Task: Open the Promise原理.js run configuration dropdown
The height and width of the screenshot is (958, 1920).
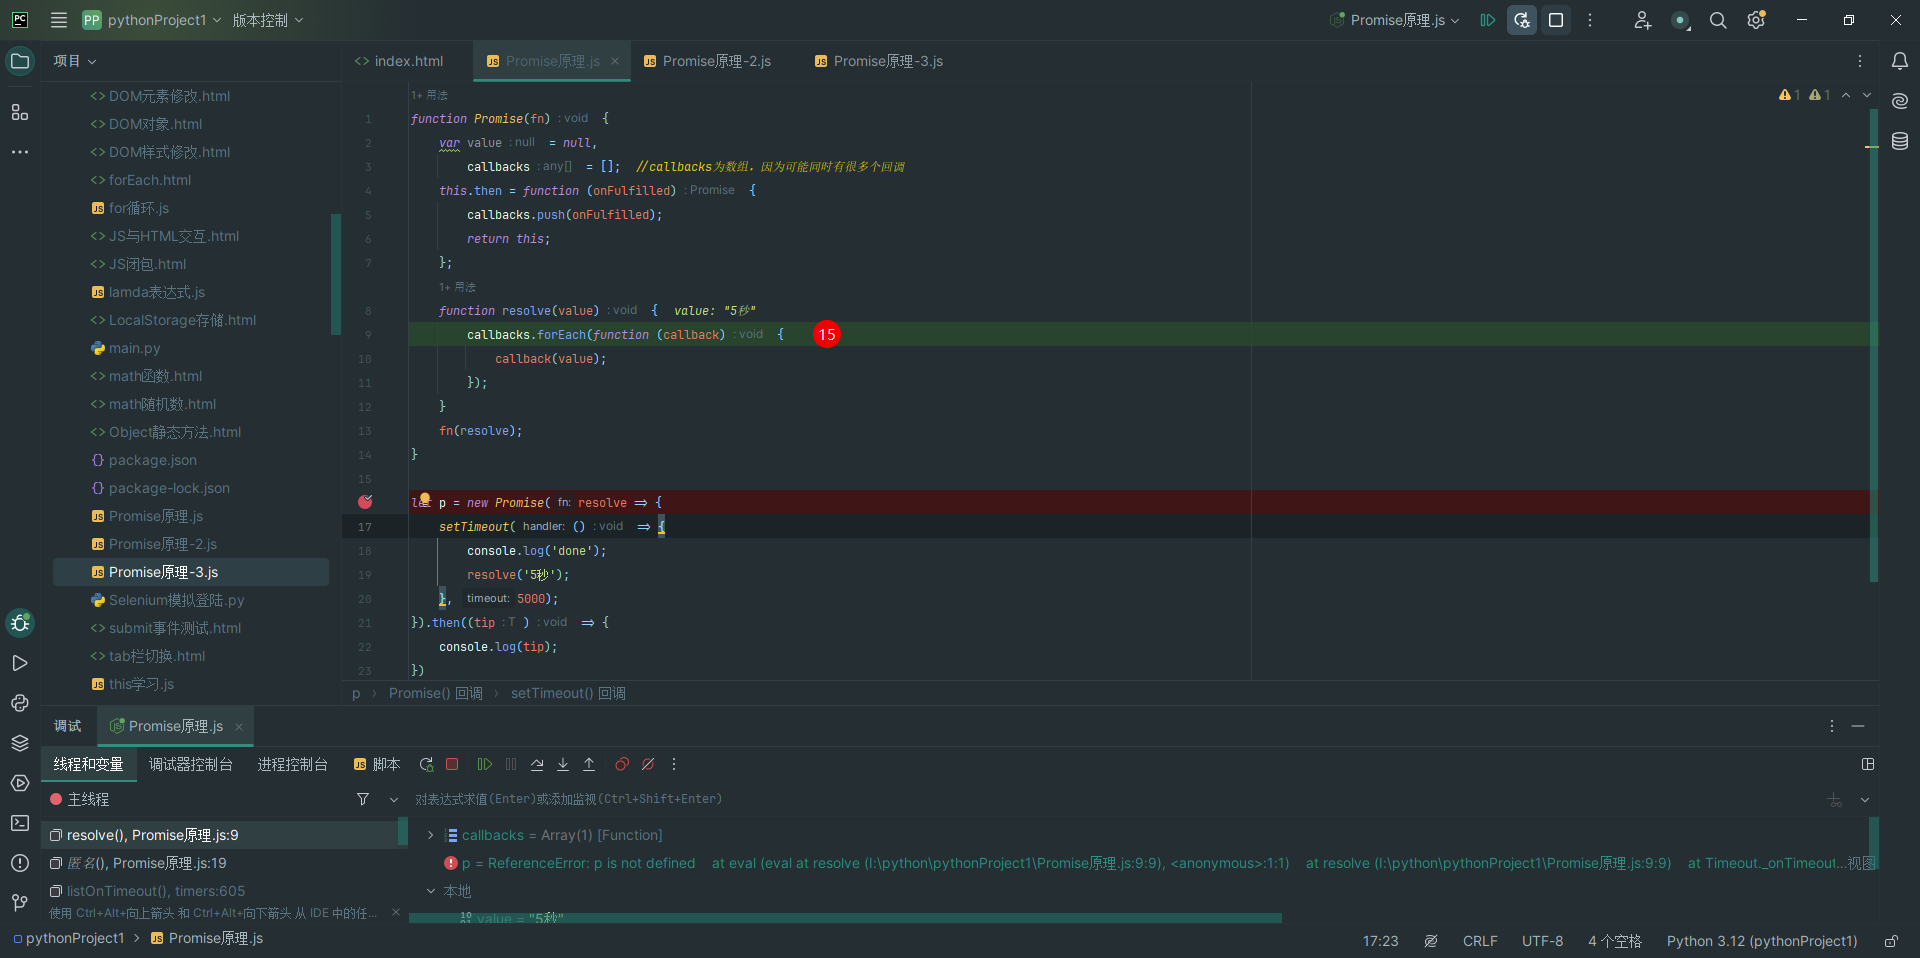Action: (1395, 20)
